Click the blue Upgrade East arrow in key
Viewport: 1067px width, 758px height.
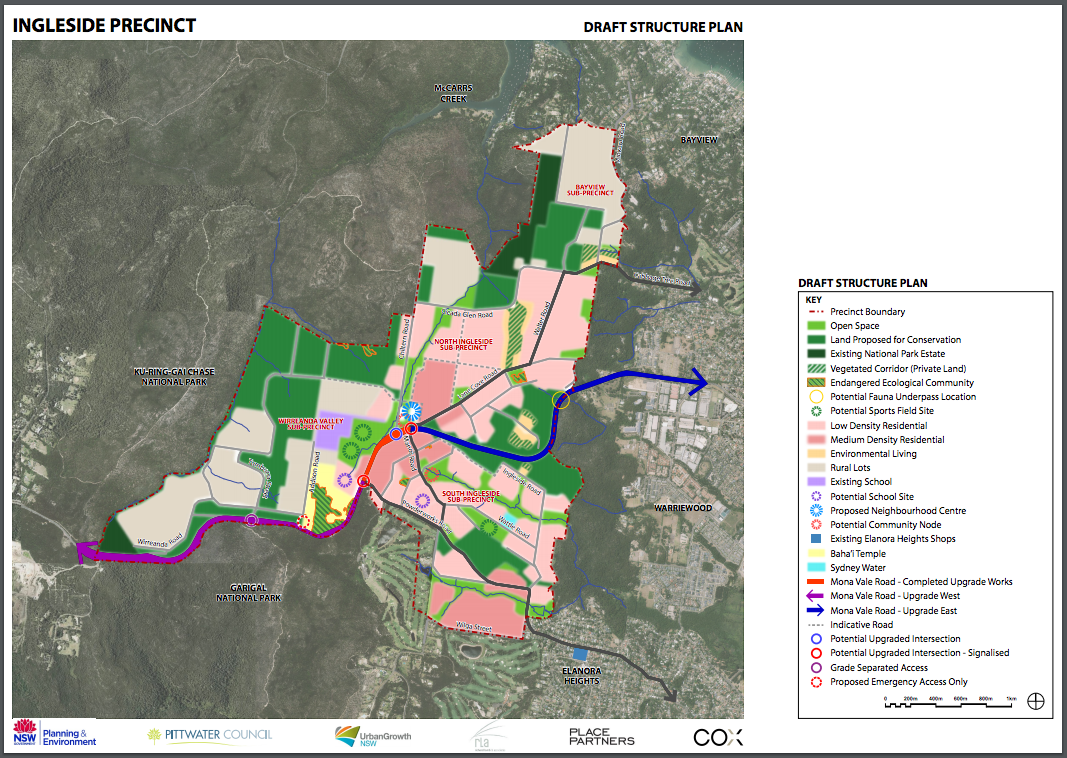pyautogui.click(x=816, y=610)
